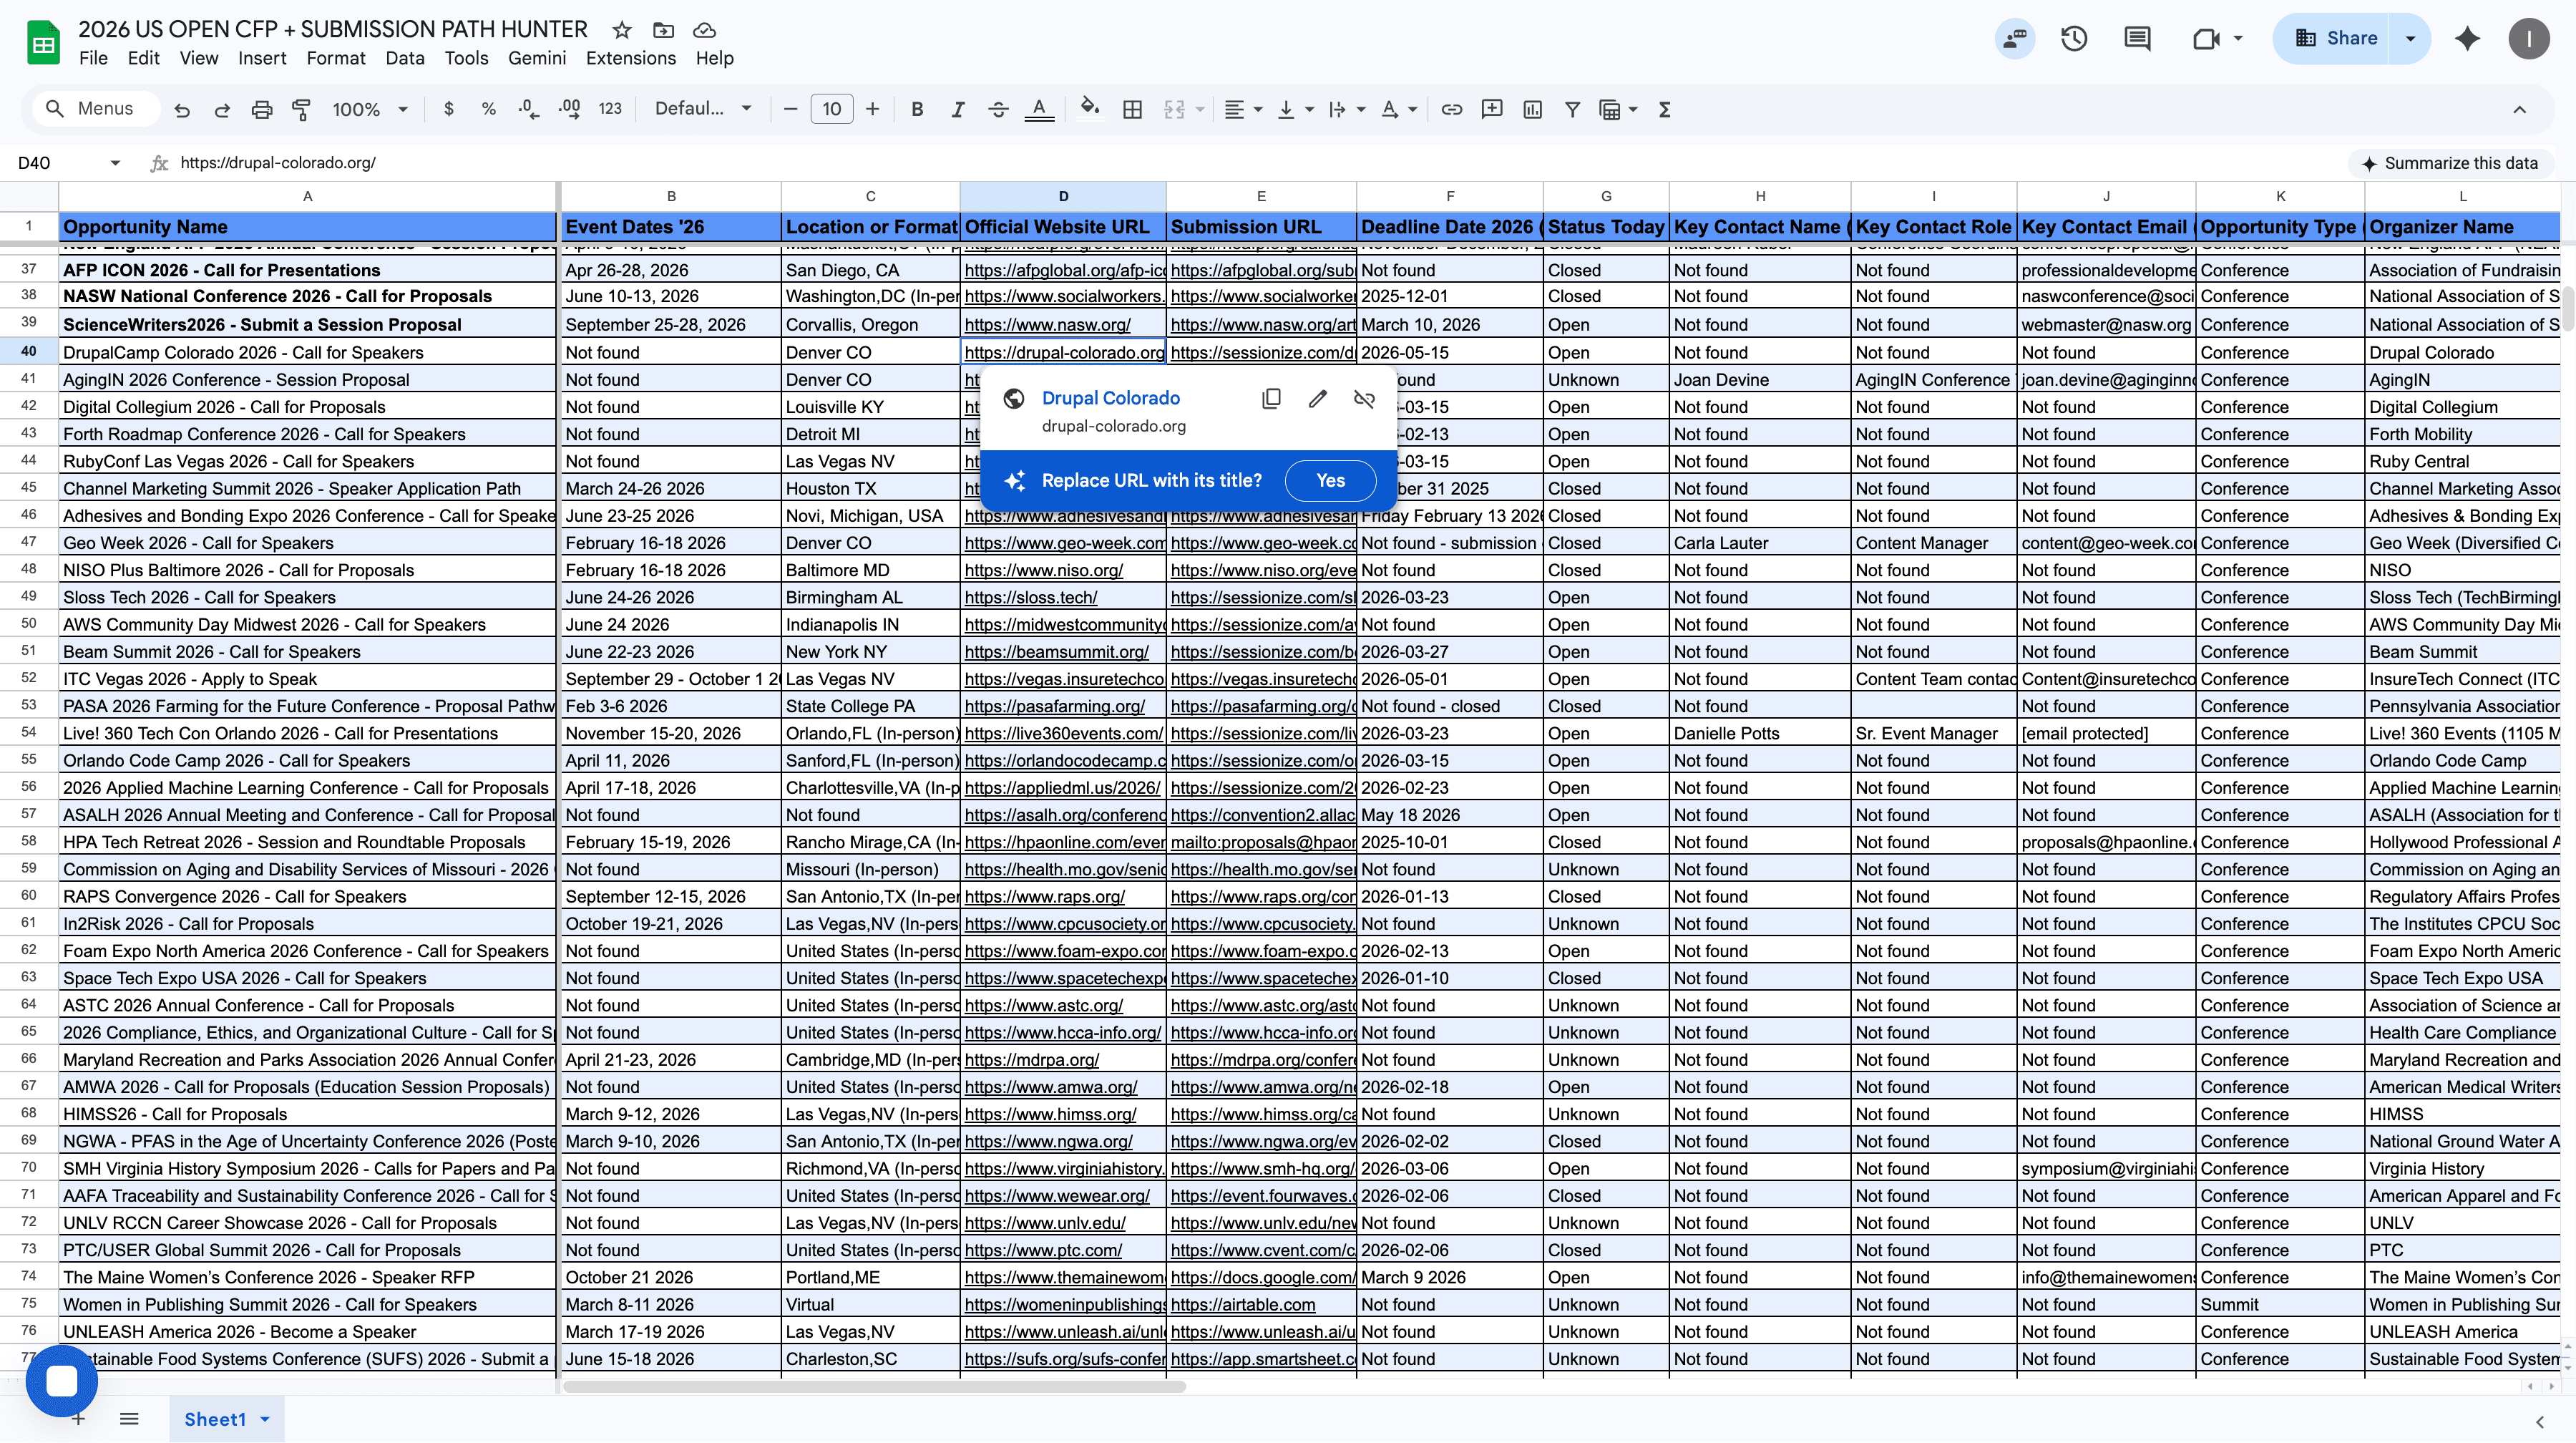The width and height of the screenshot is (2576, 1443).
Task: Click Summarize this data
Action: point(2449,163)
